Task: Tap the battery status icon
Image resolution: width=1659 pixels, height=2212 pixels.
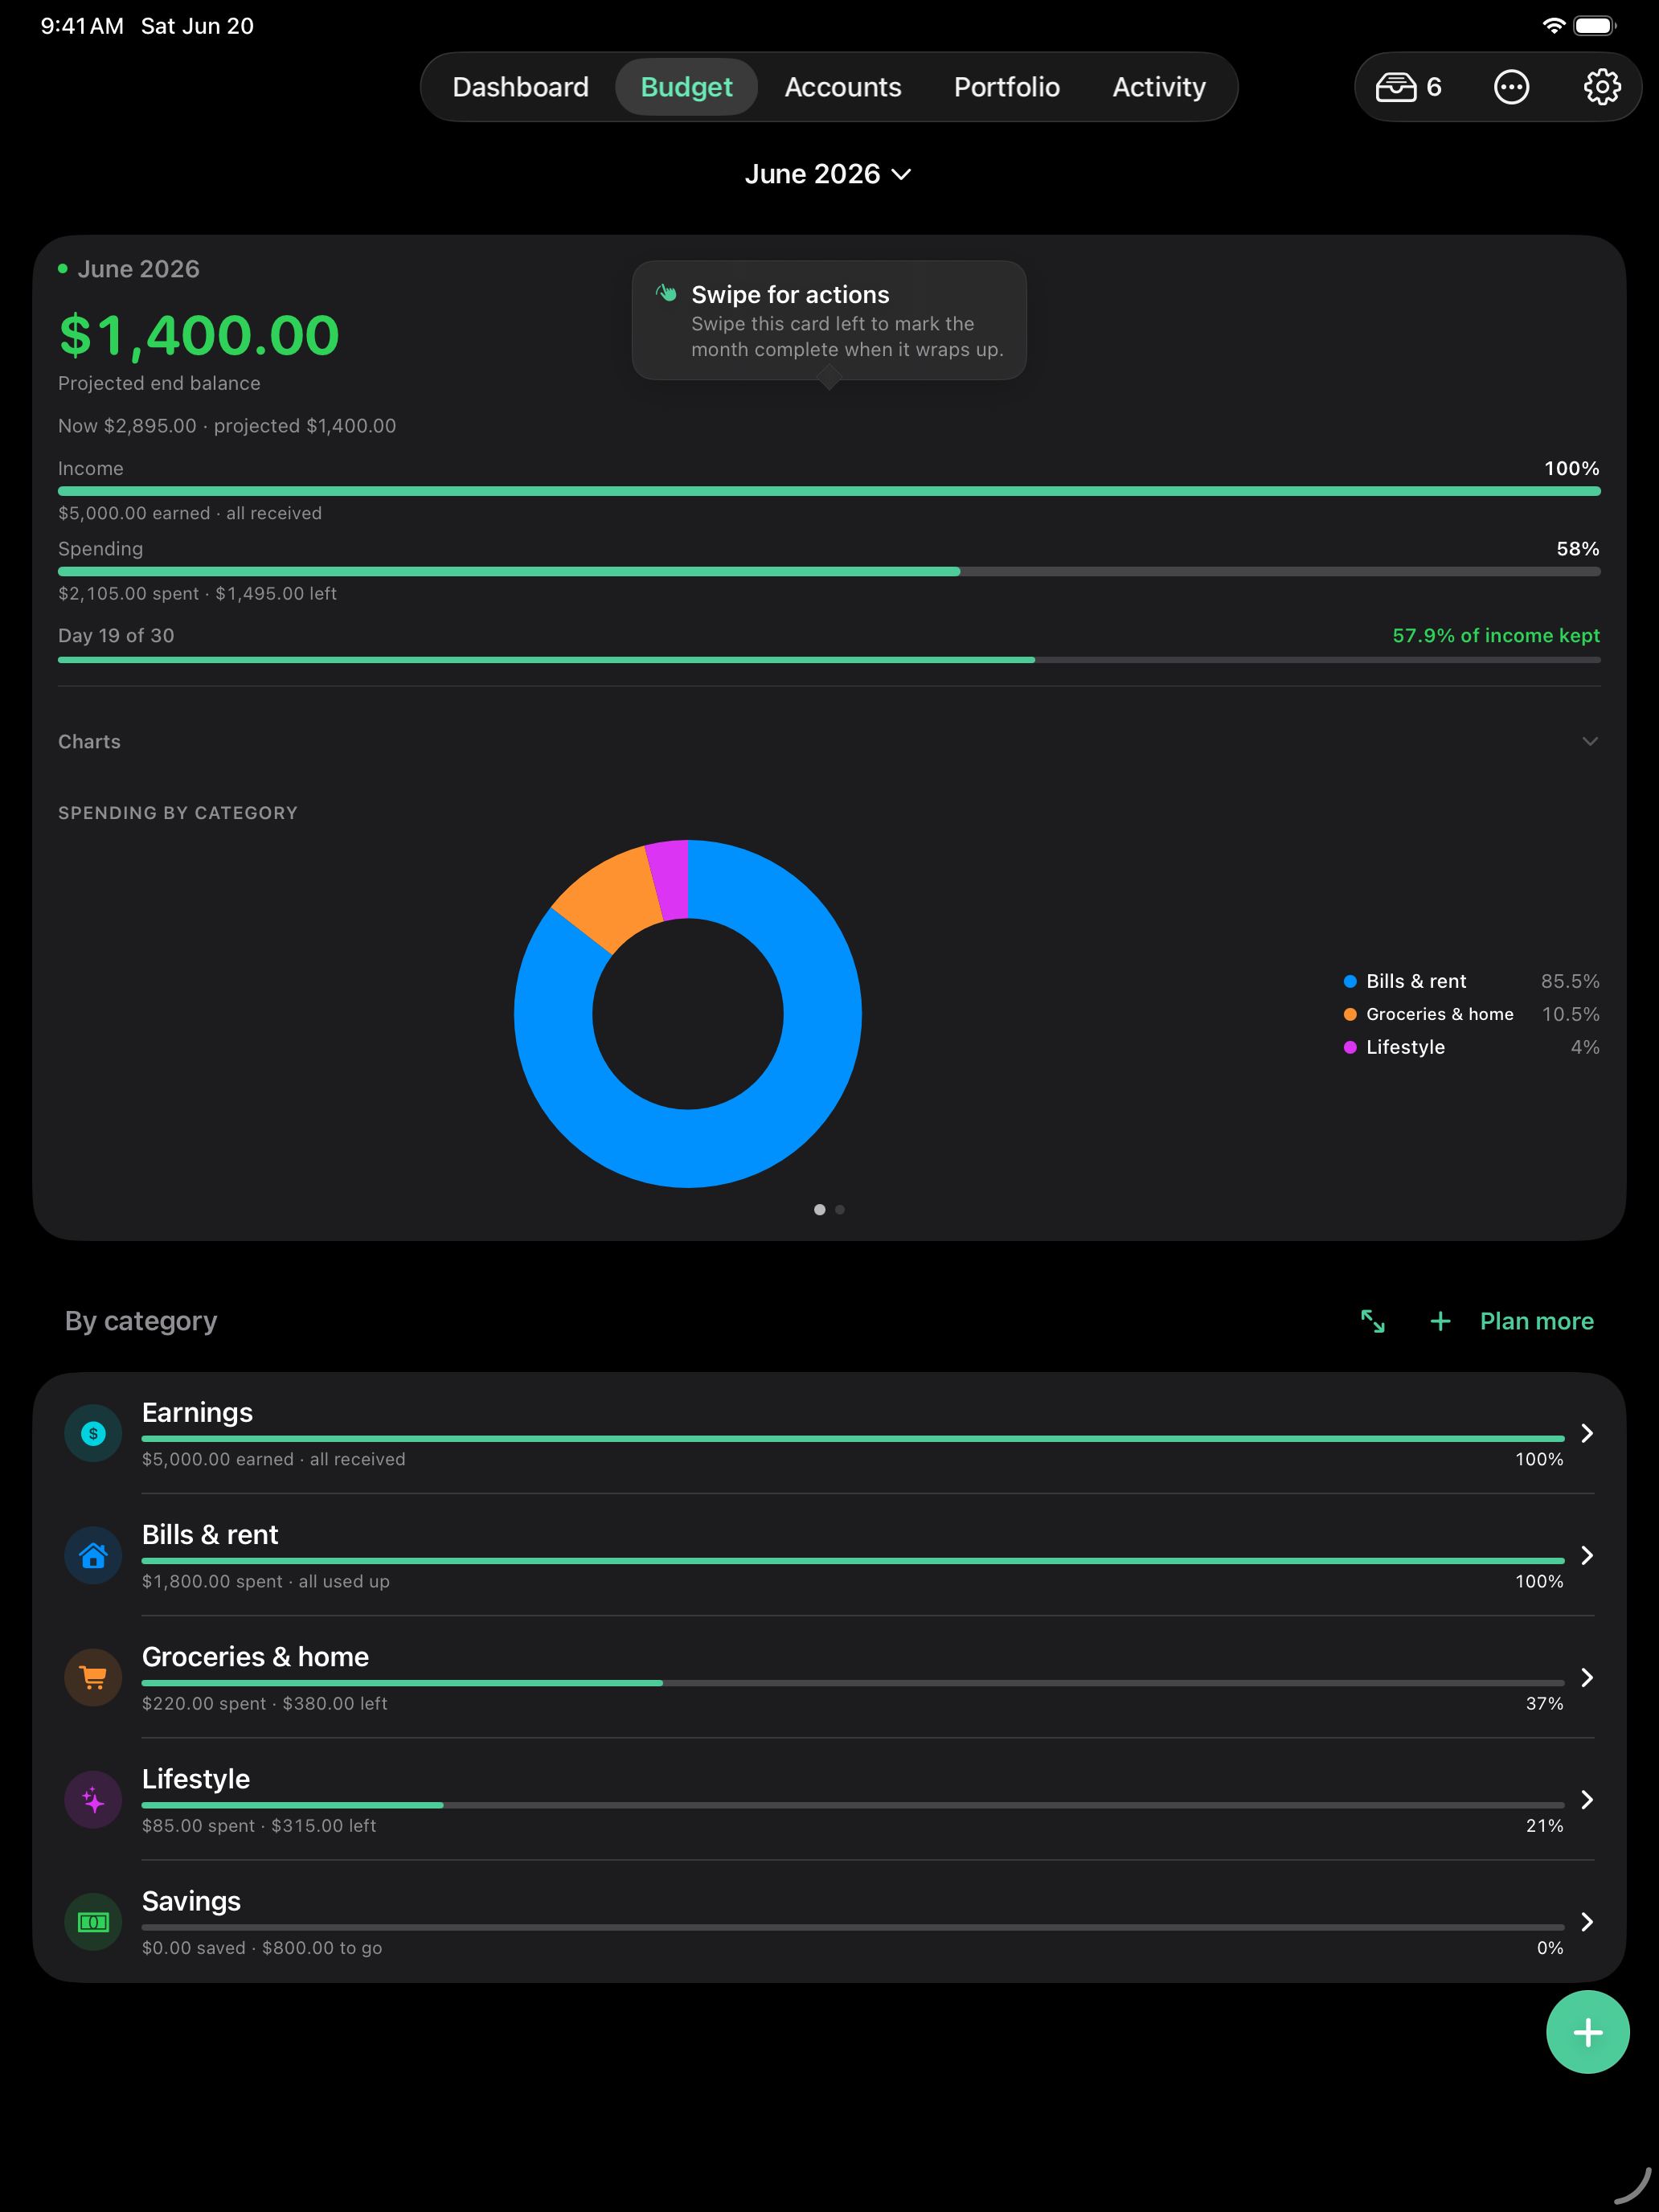Action: click(x=1594, y=26)
